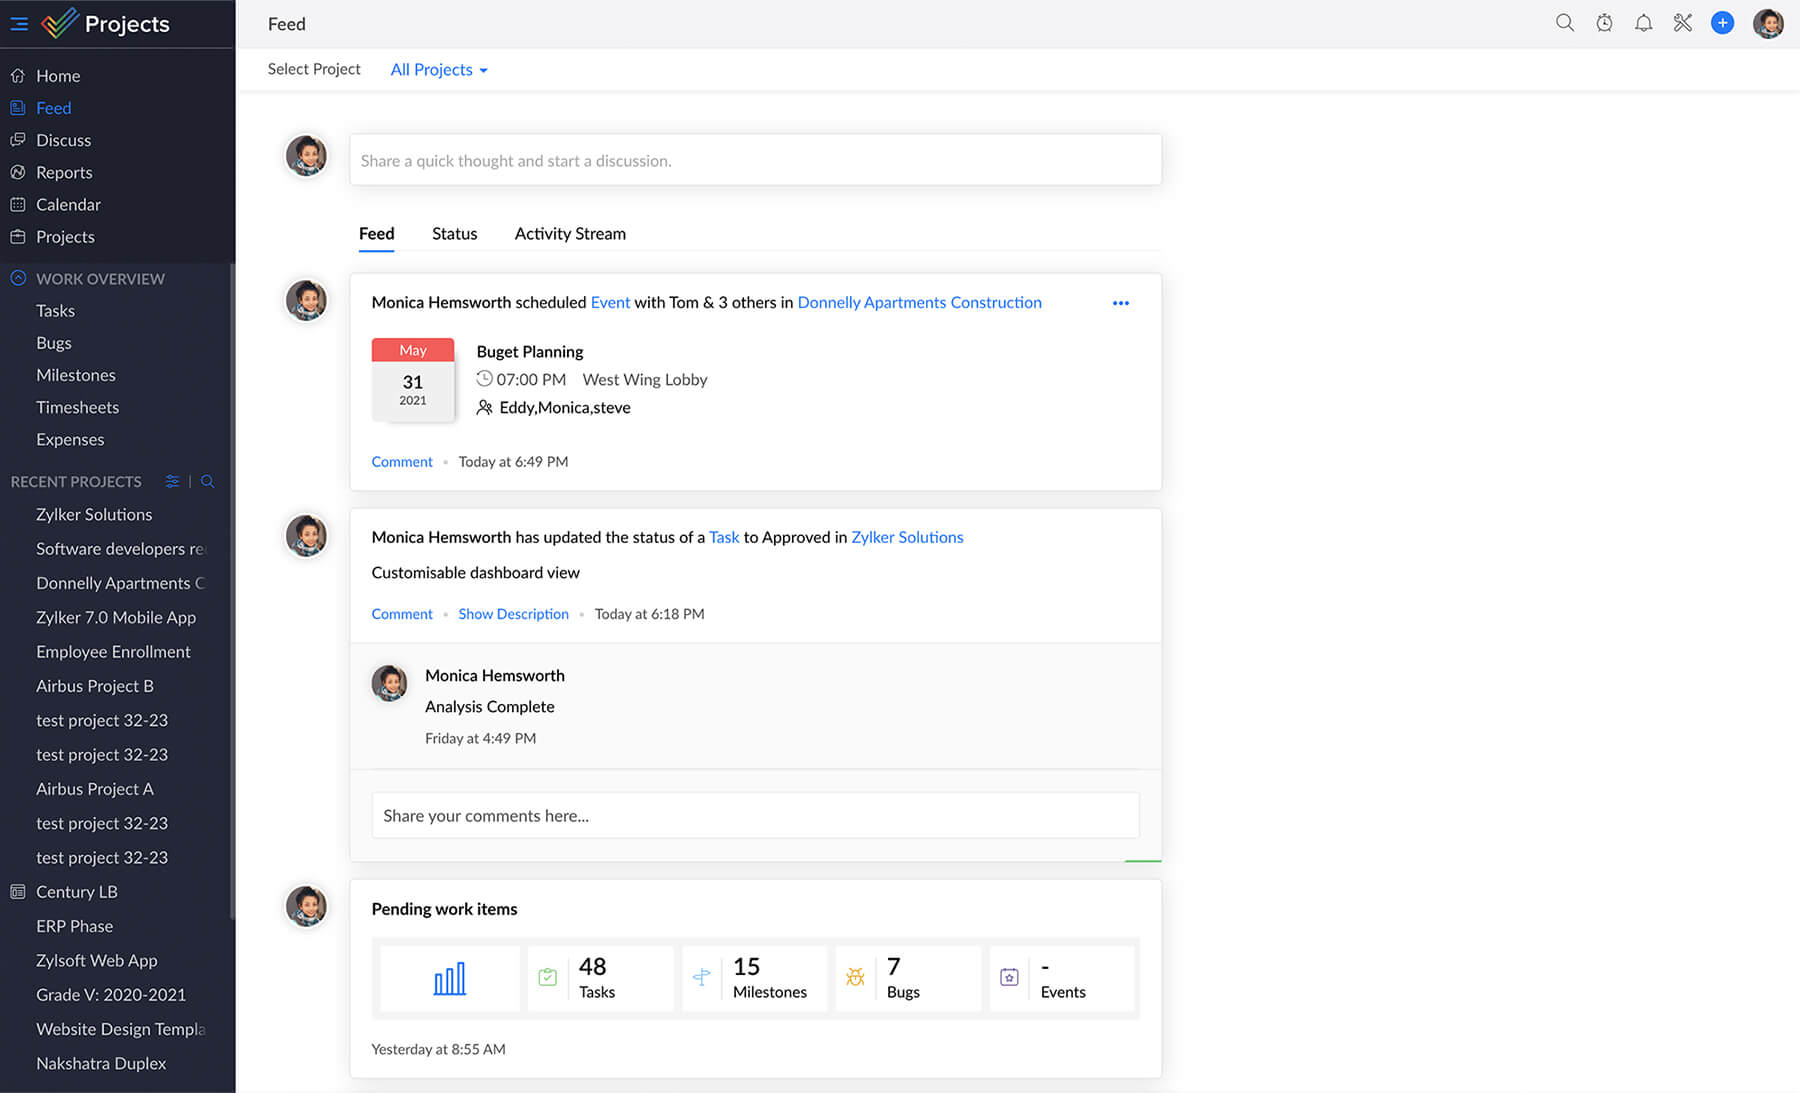Open the three-dot menu on event post

(1120, 303)
